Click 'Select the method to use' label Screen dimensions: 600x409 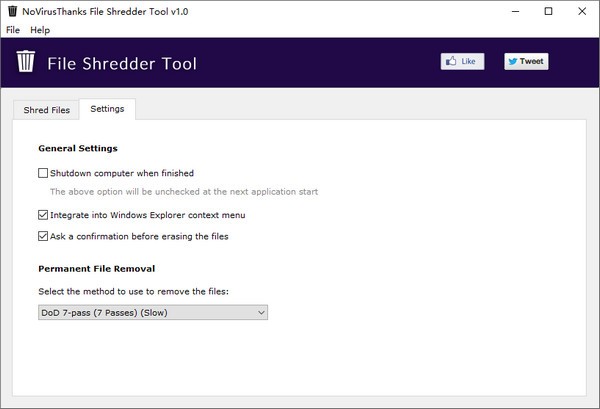point(134,292)
